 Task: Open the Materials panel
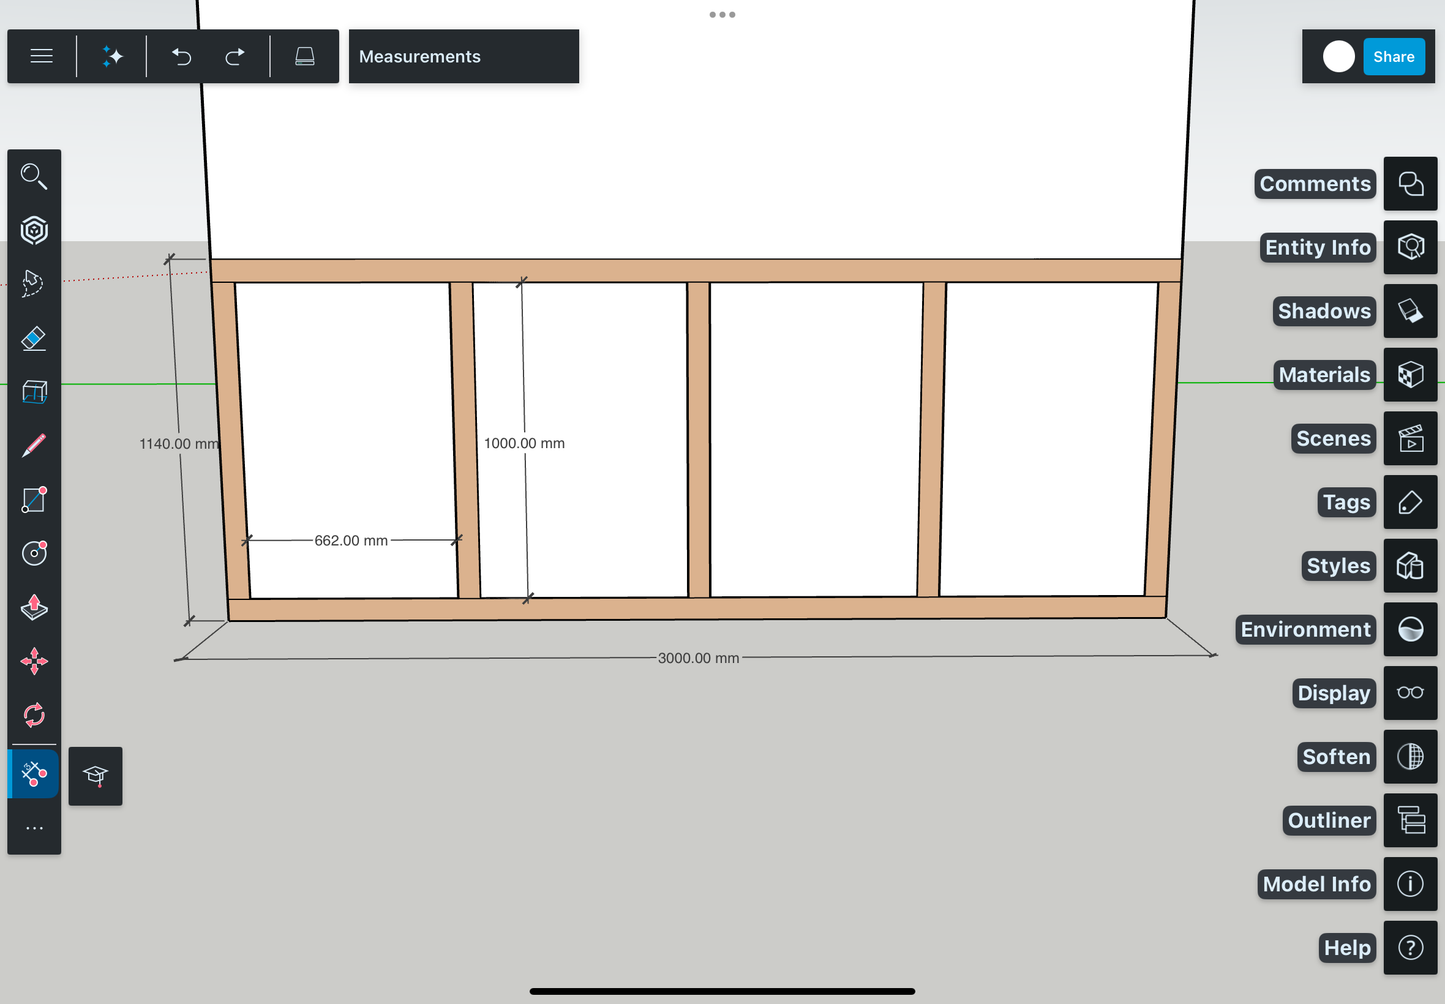pos(1410,374)
